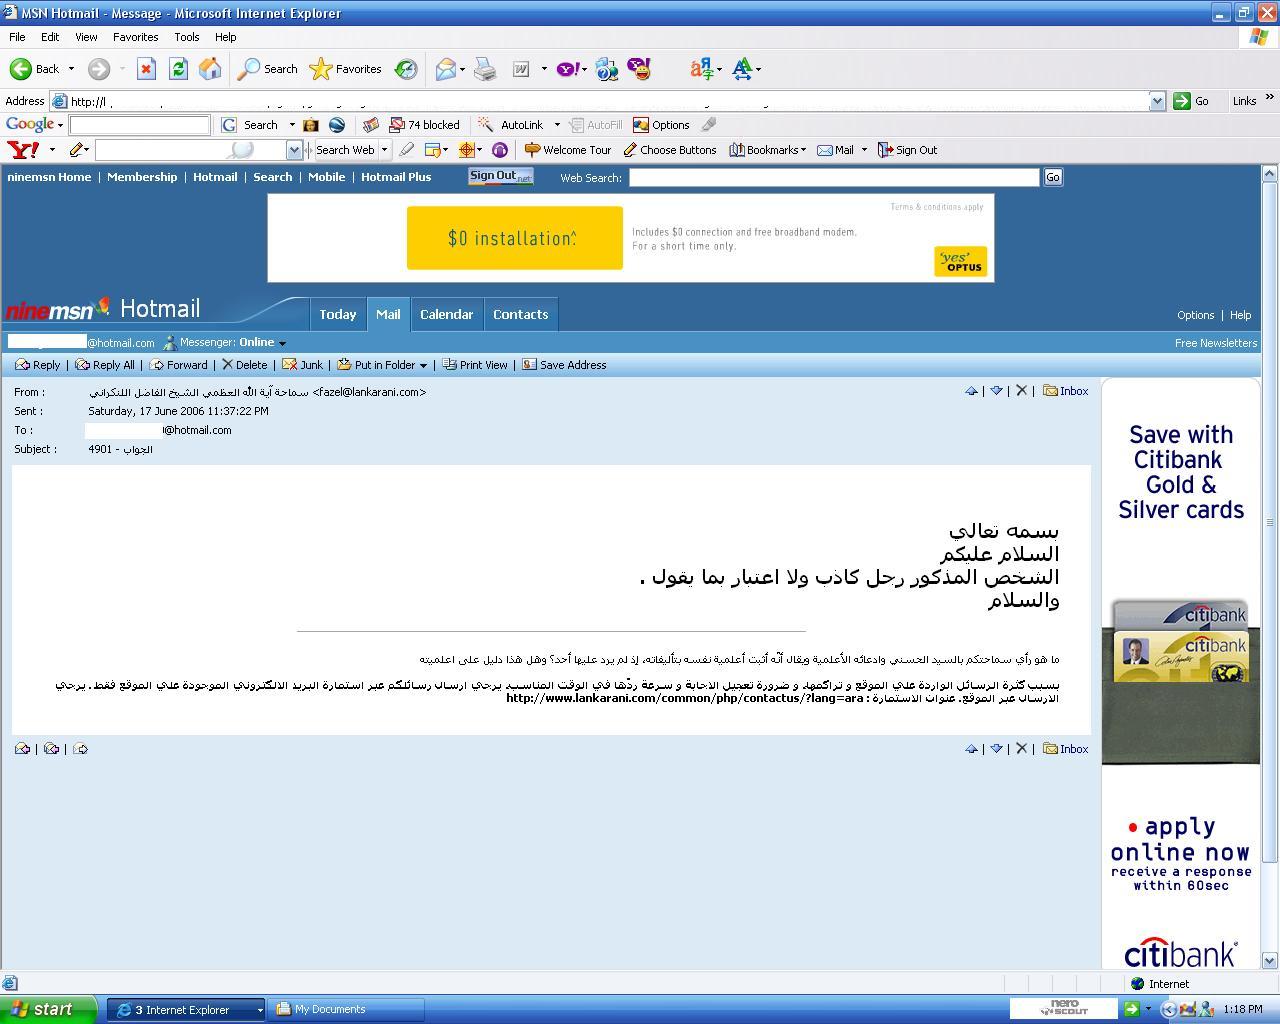Click the Print icon in toolbar
Screen dimensions: 1280x1024
pyautogui.click(x=485, y=69)
